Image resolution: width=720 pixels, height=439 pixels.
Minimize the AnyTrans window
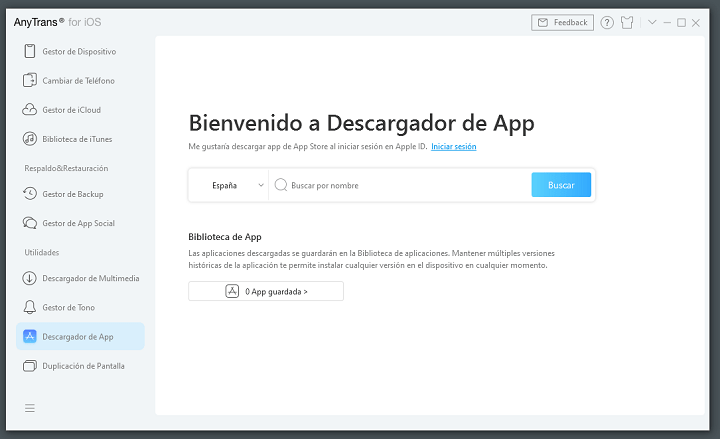(x=667, y=23)
